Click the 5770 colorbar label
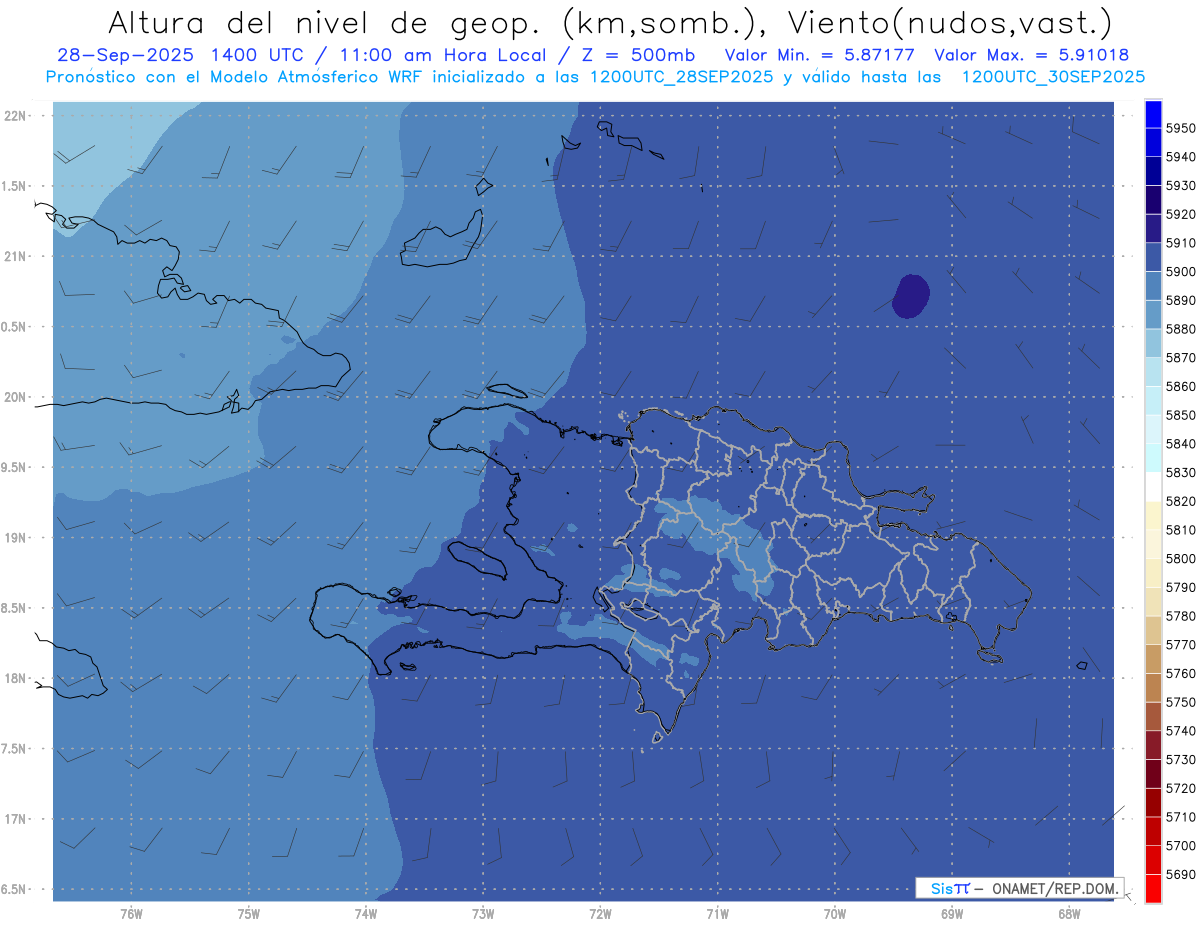Image resolution: width=1200 pixels, height=927 pixels. pos(1180,645)
